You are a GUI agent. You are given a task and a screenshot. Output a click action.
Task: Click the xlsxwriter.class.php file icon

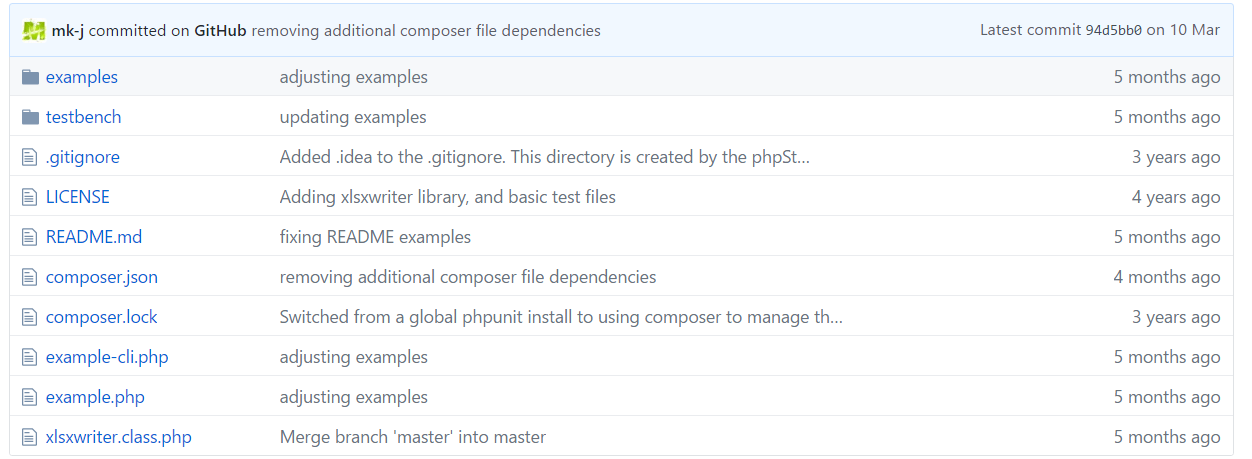(29, 437)
